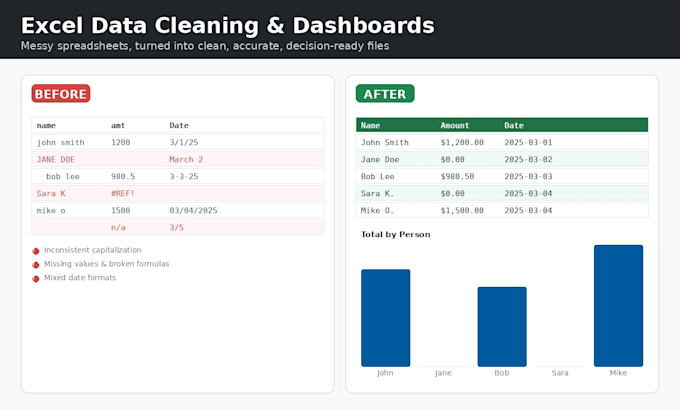Screen dimensions: 680x409
Task: Click the subtitle starting with Messy spreadsheets
Action: (x=205, y=46)
